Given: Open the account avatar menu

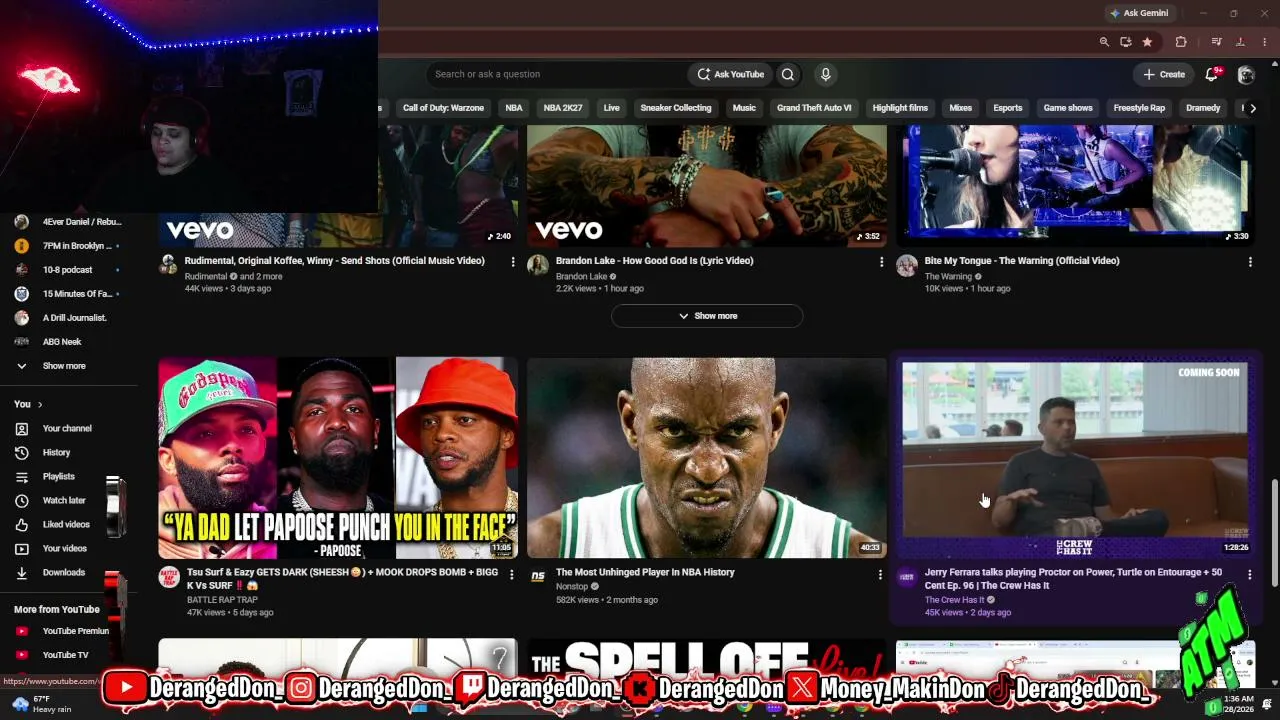Looking at the screenshot, I should point(1246,74).
